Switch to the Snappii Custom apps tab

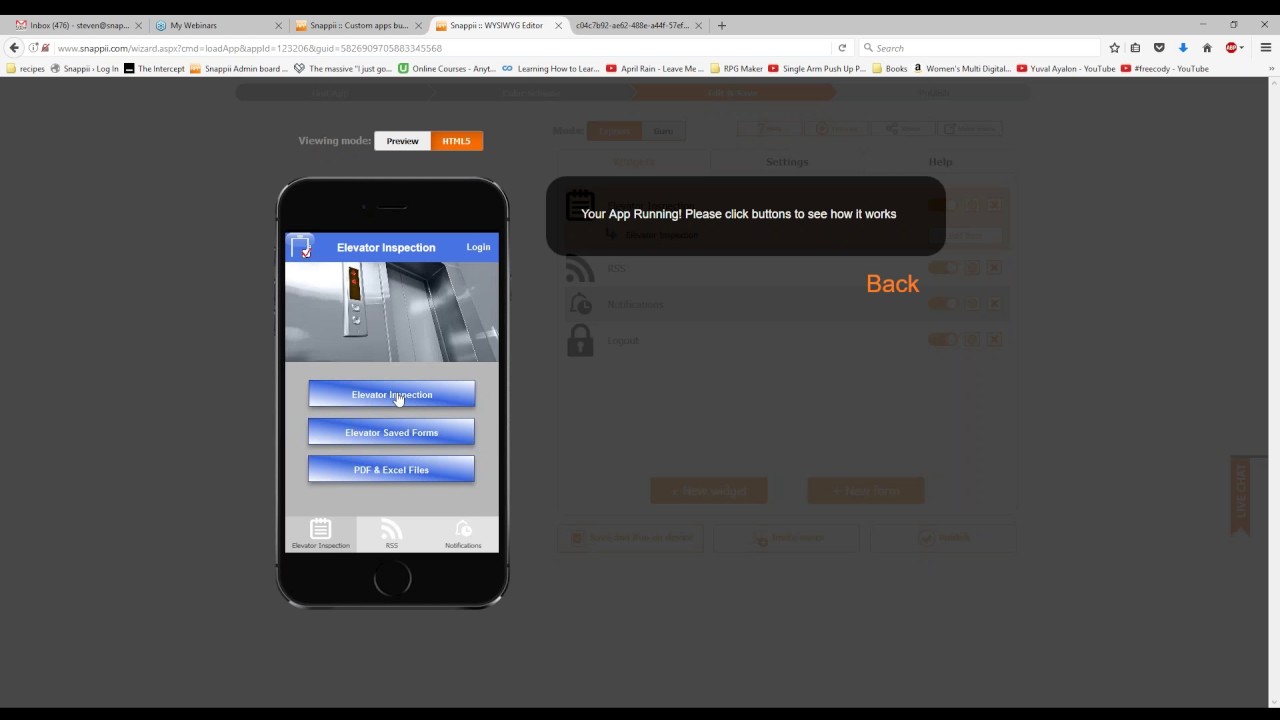(x=358, y=25)
